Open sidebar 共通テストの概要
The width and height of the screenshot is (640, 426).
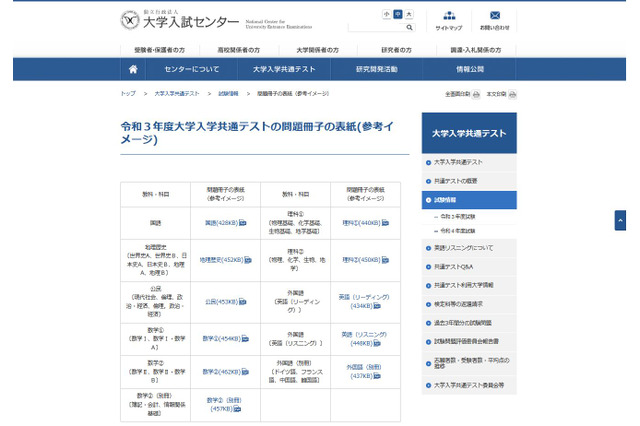click(x=469, y=181)
